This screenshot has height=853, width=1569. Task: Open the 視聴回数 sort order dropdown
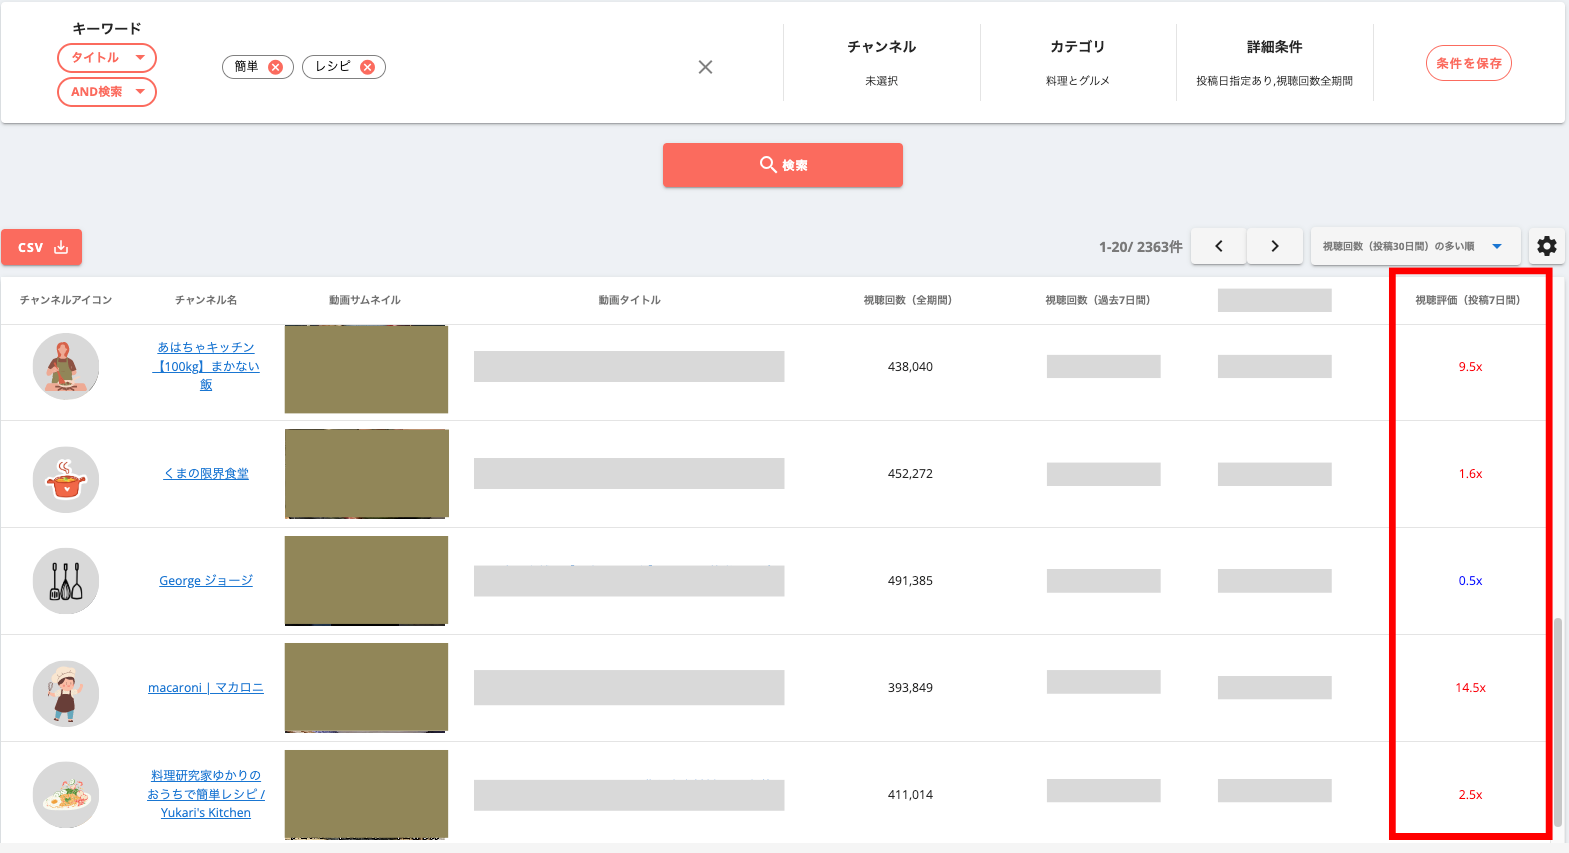[1414, 246]
